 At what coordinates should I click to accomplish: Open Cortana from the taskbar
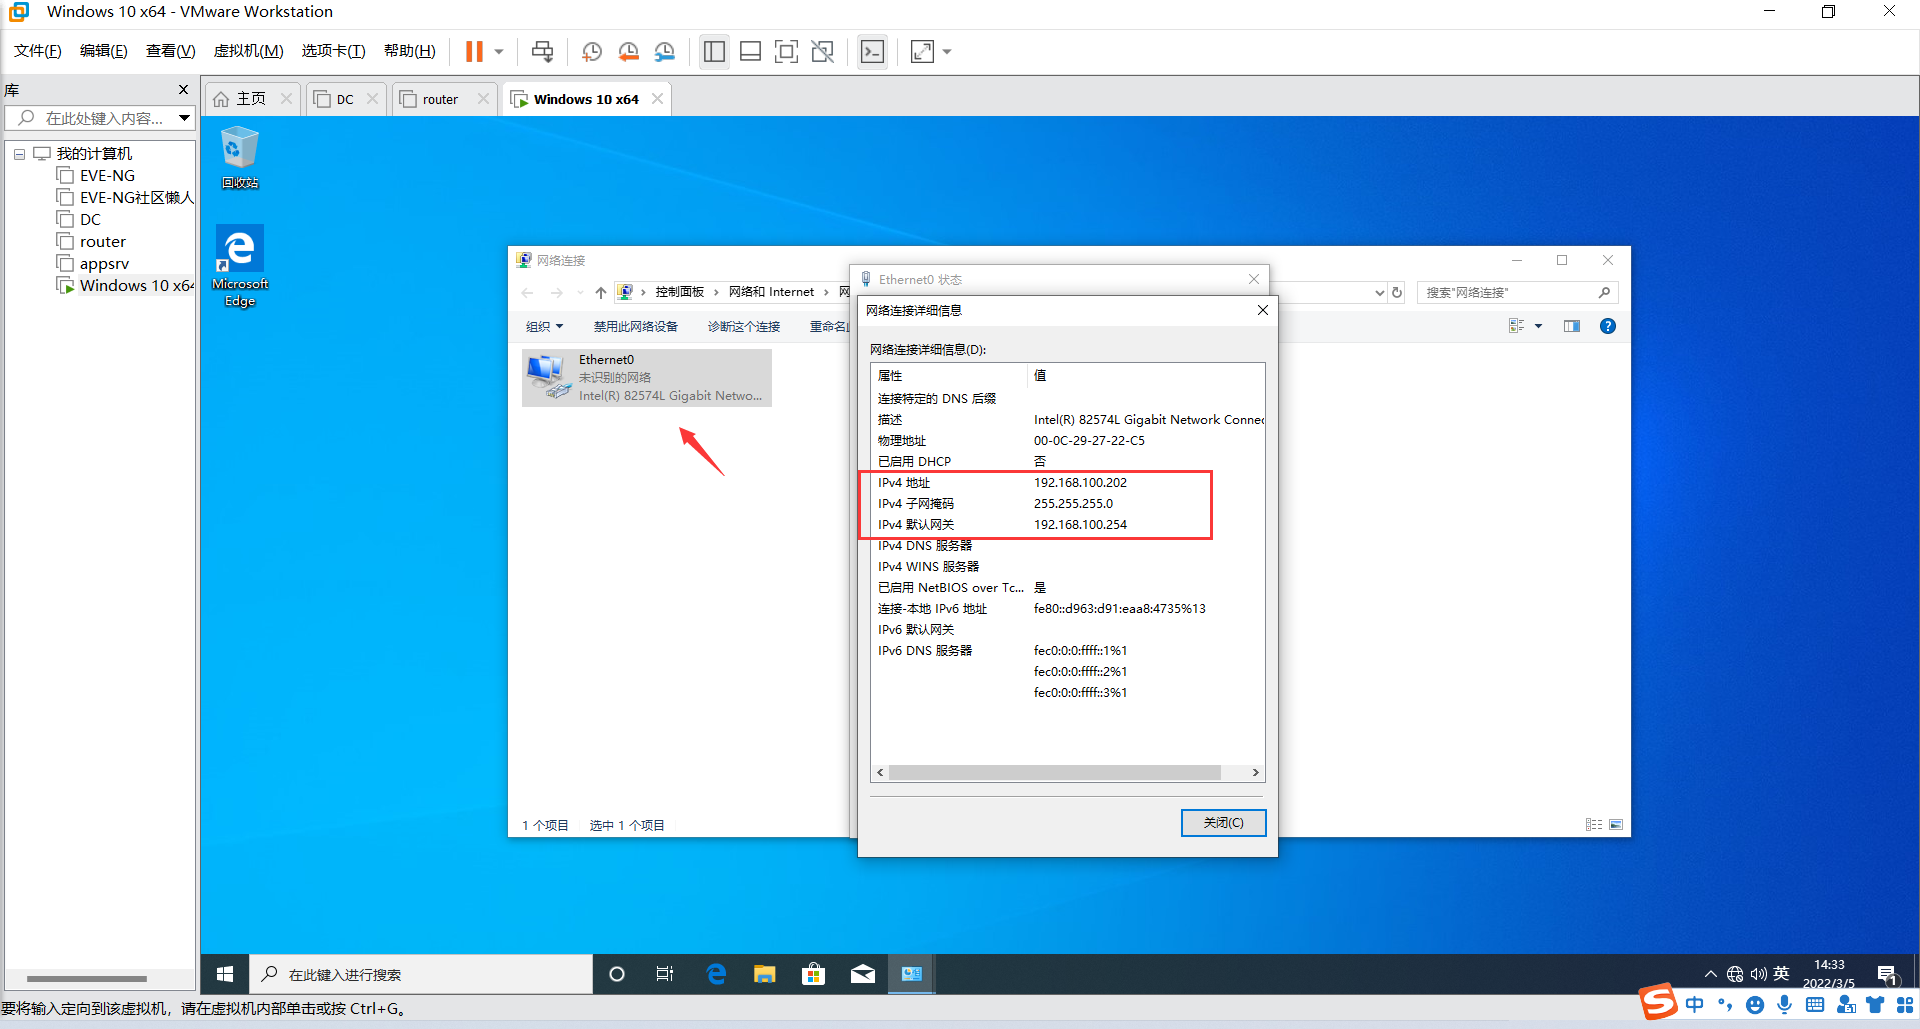click(617, 974)
